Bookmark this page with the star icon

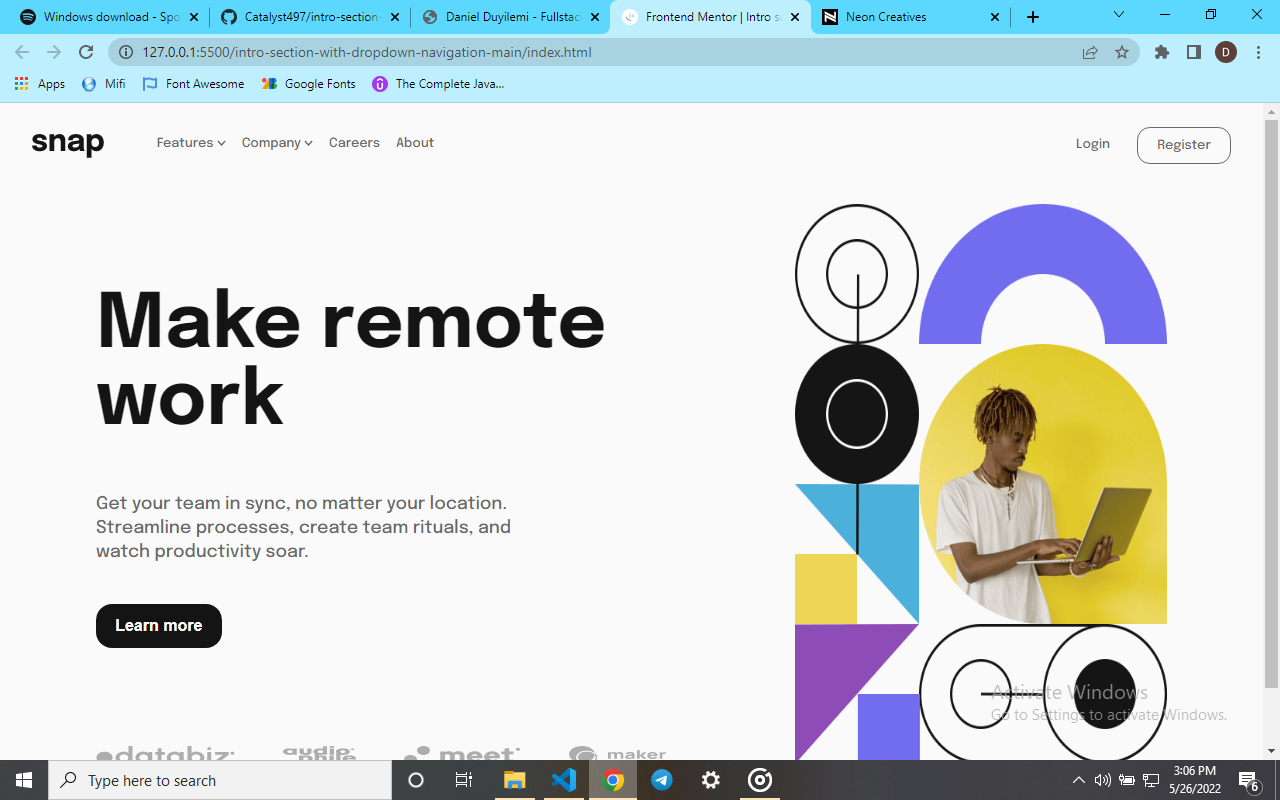pos(1122,52)
